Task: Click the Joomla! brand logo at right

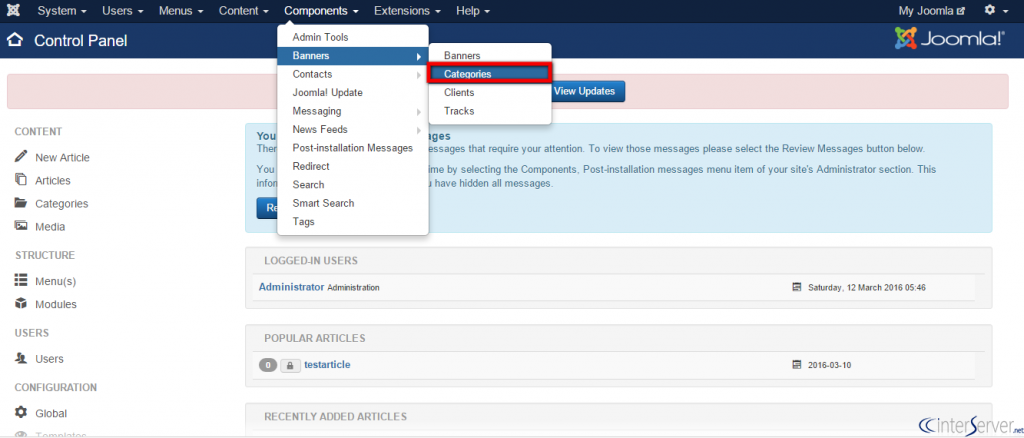Action: click(950, 39)
